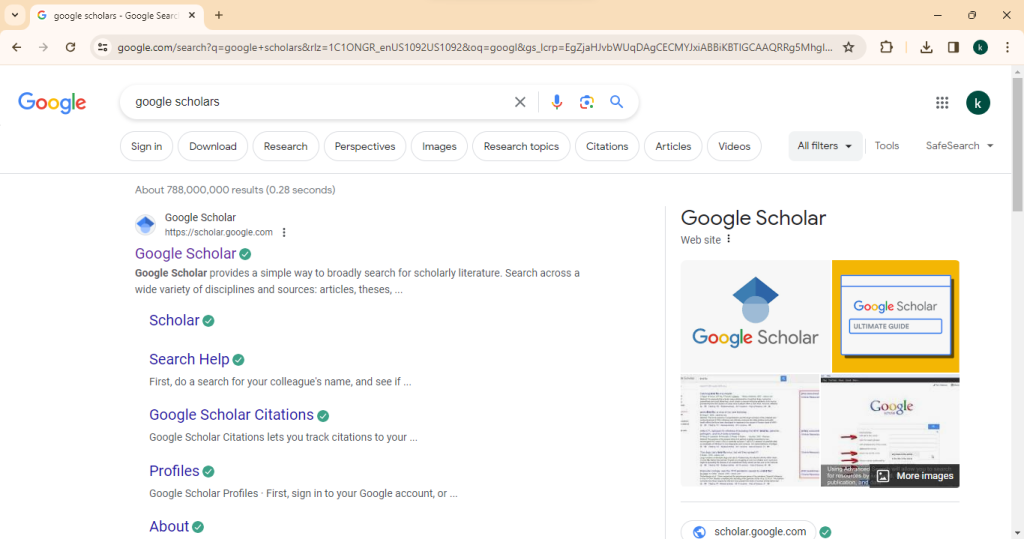Select the Citations filter chip
The image size is (1024, 539).
pos(607,146)
